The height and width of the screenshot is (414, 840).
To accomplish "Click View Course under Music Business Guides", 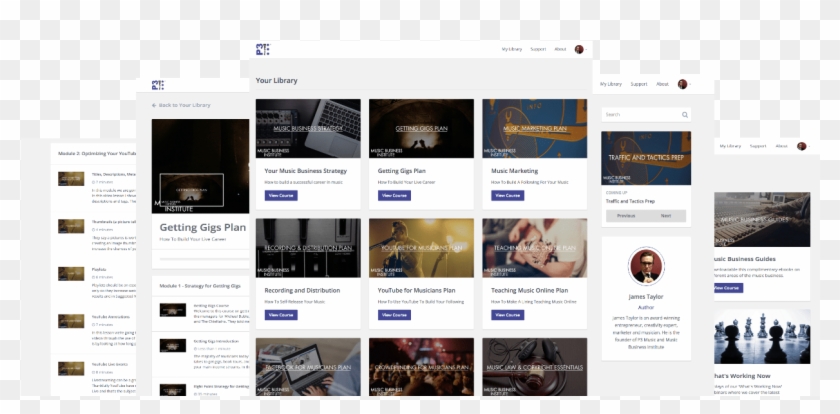I will [728, 288].
